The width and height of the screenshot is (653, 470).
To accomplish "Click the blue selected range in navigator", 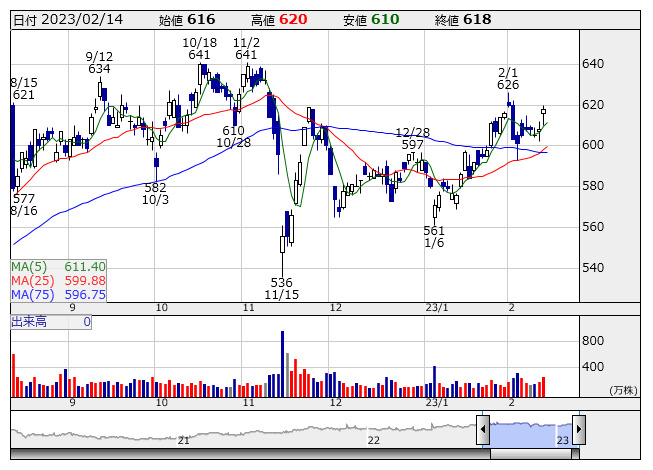I will (531, 435).
